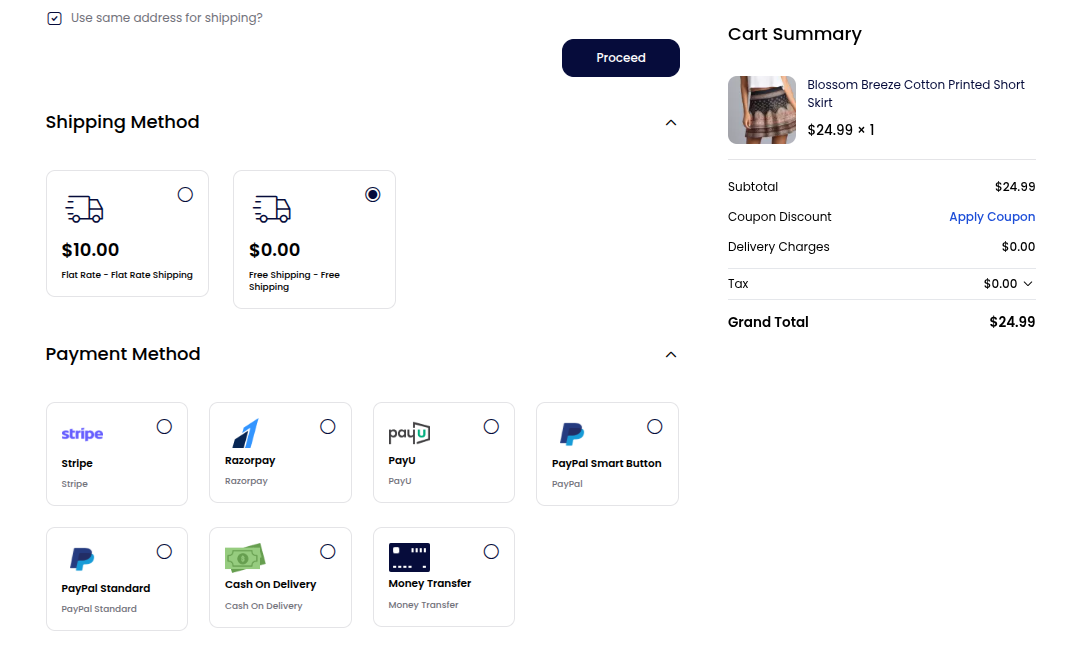The width and height of the screenshot is (1079, 651).
Task: Select the Stripe payment logo icon
Action: click(x=81, y=433)
